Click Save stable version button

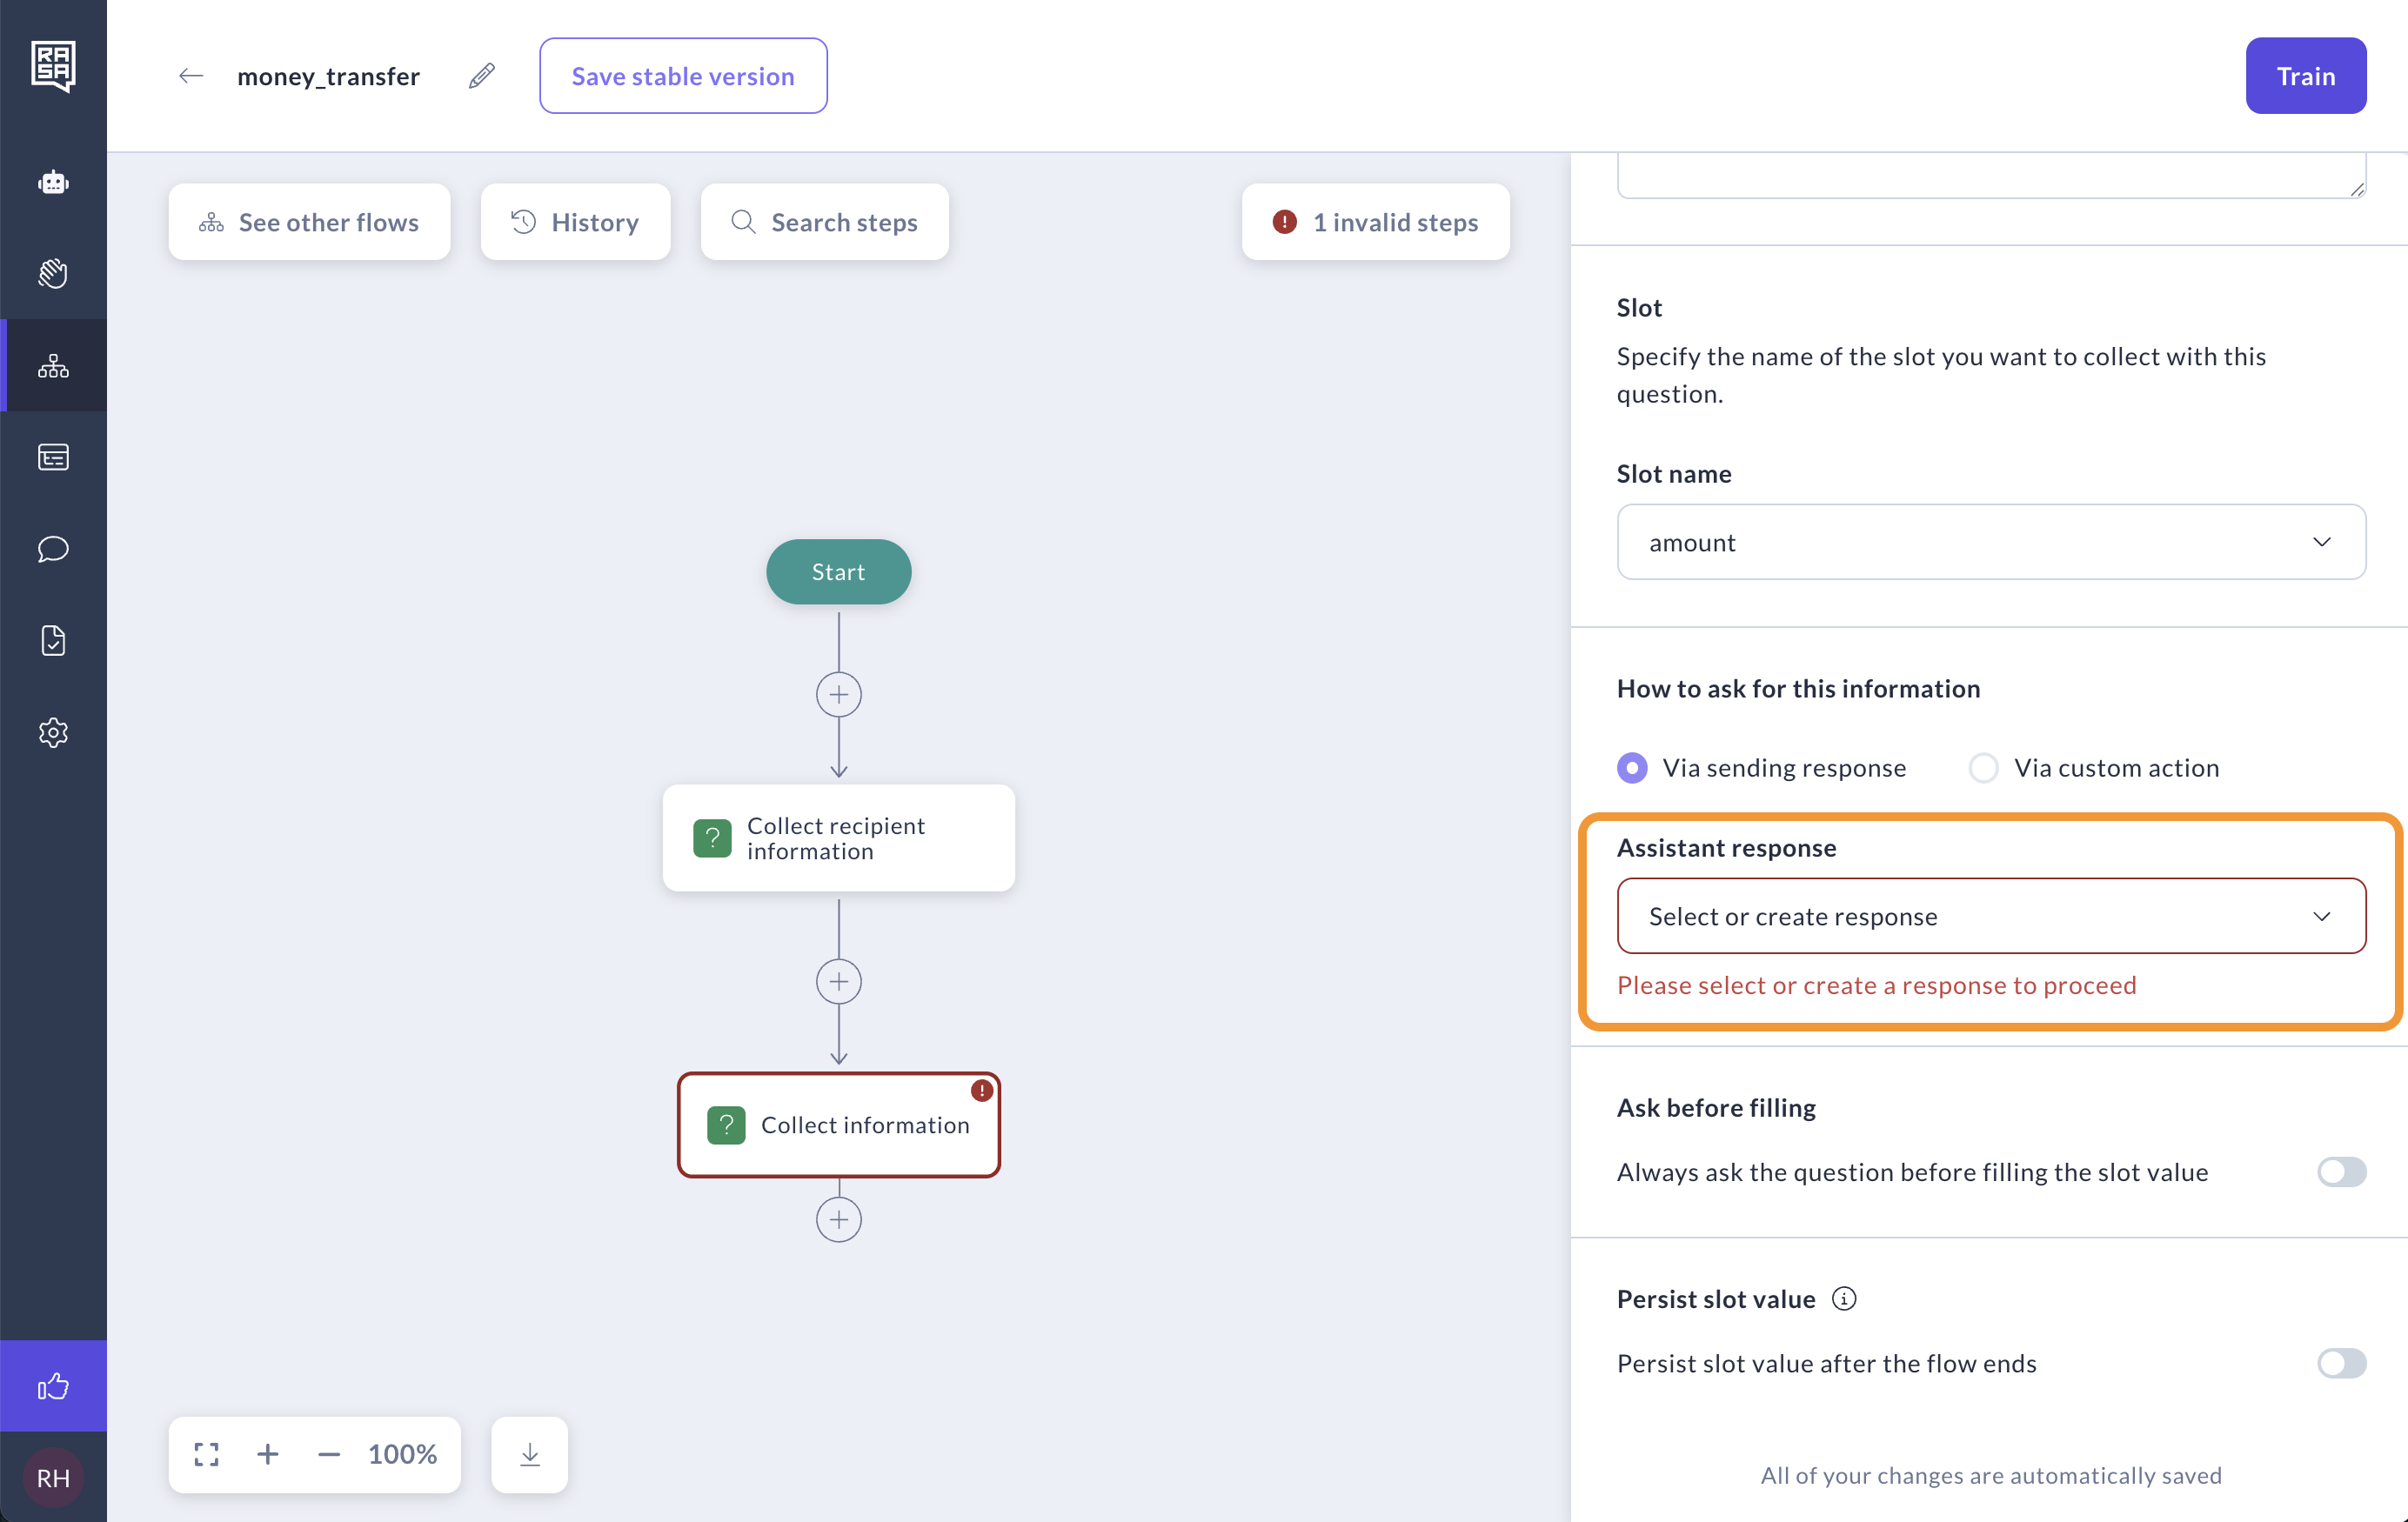tap(683, 76)
